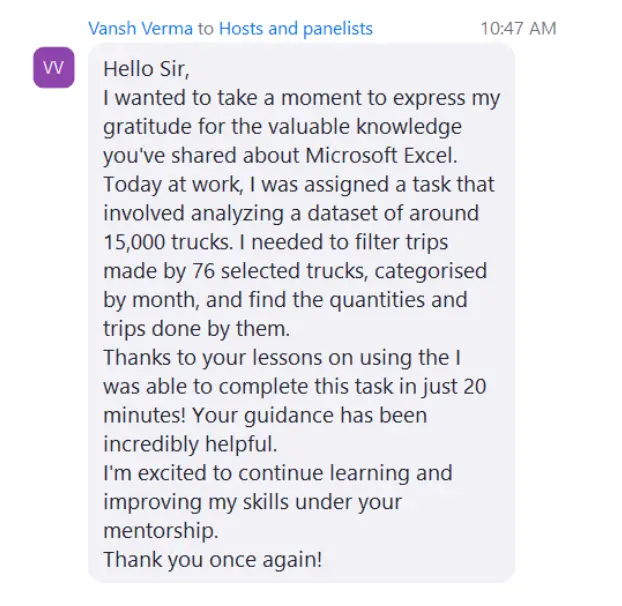Click the 'incredibly helpful.' line
The height and width of the screenshot is (606, 622).
tap(190, 444)
